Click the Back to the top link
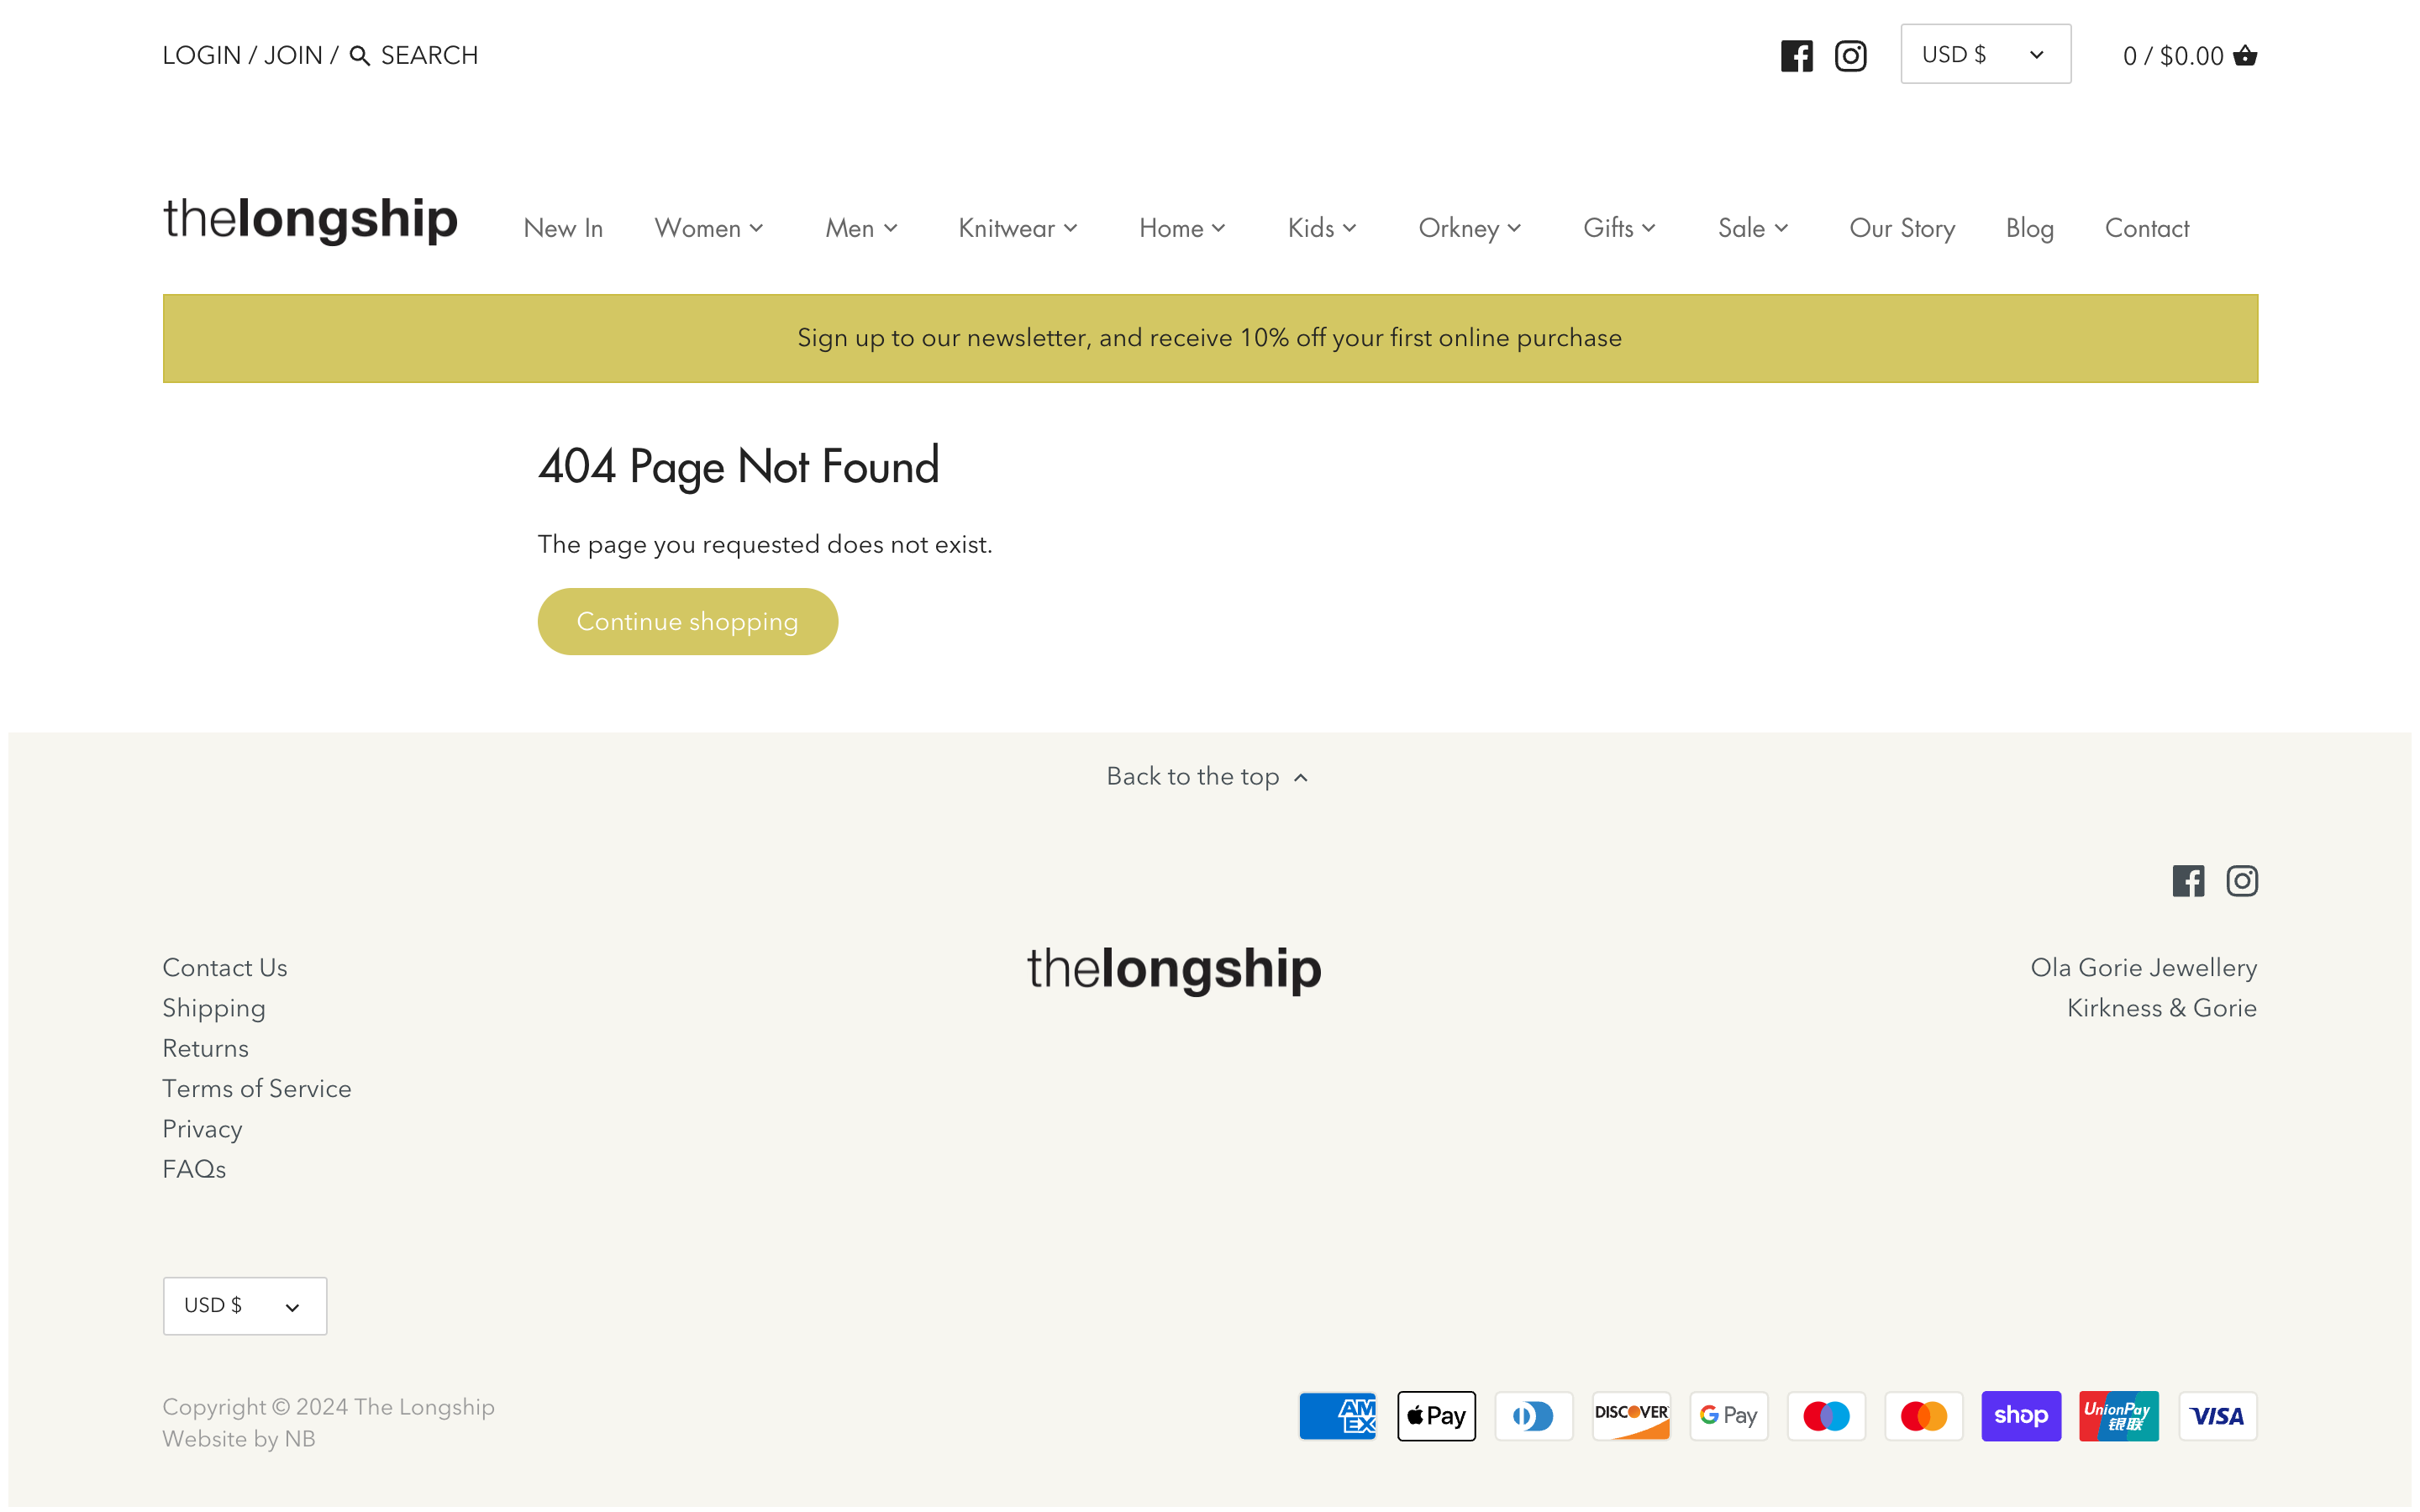Image resolution: width=2420 pixels, height=1512 pixels. pos(1207,776)
